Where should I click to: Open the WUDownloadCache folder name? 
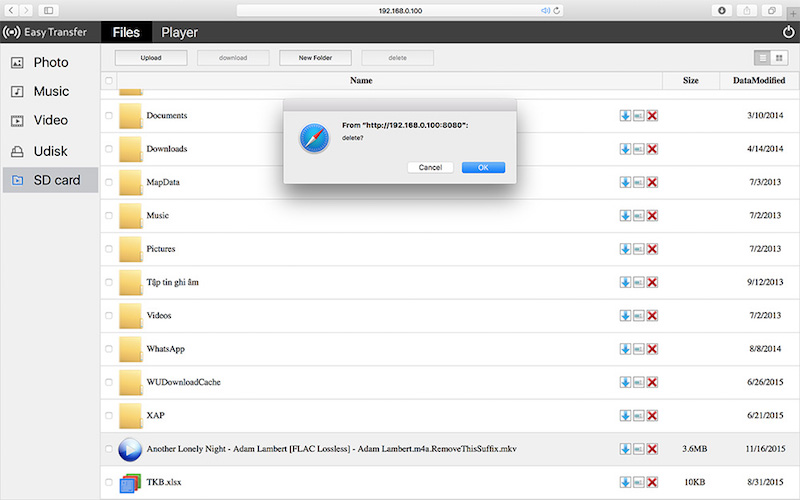pyautogui.click(x=184, y=382)
